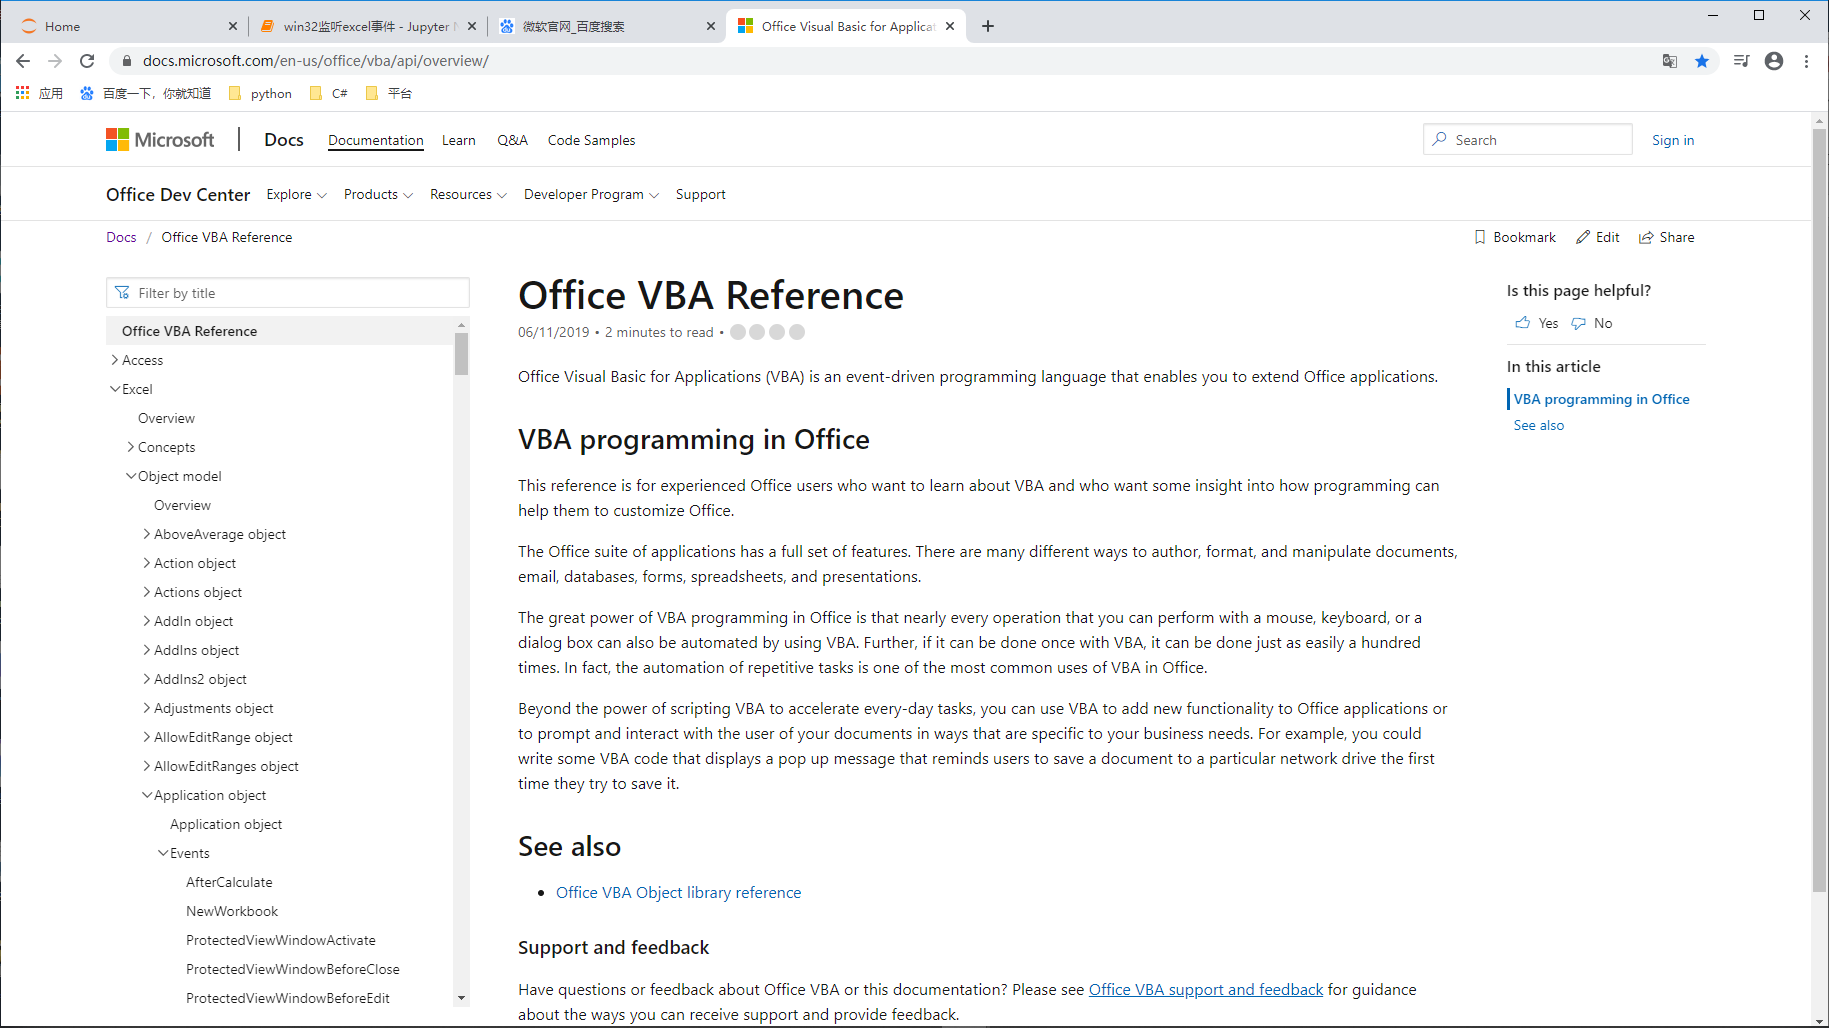This screenshot has height=1028, width=1829.
Task: Close the Home tab
Action: click(x=233, y=26)
